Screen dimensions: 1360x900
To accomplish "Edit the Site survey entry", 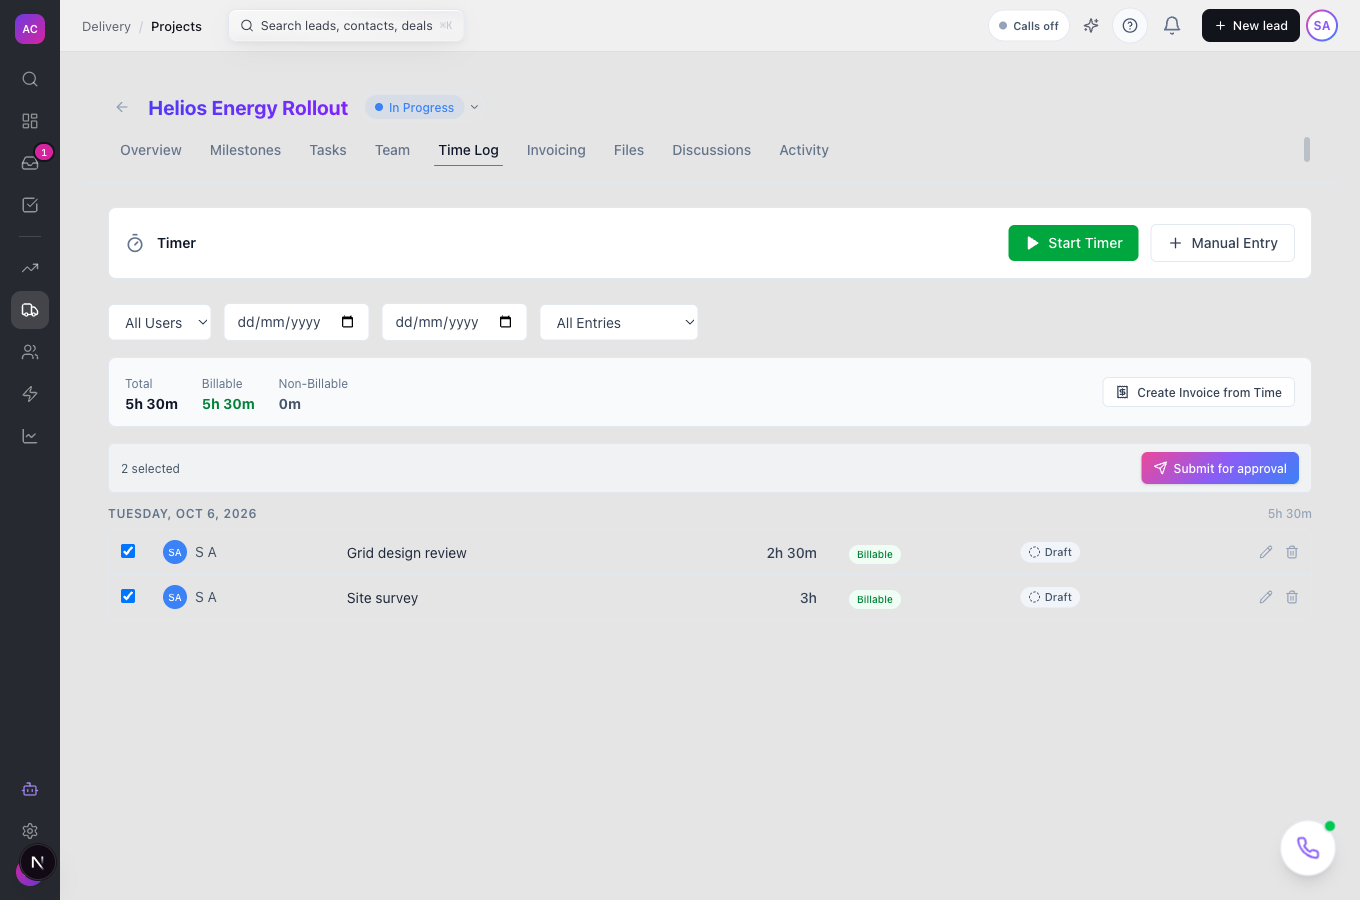I will (x=1266, y=597).
